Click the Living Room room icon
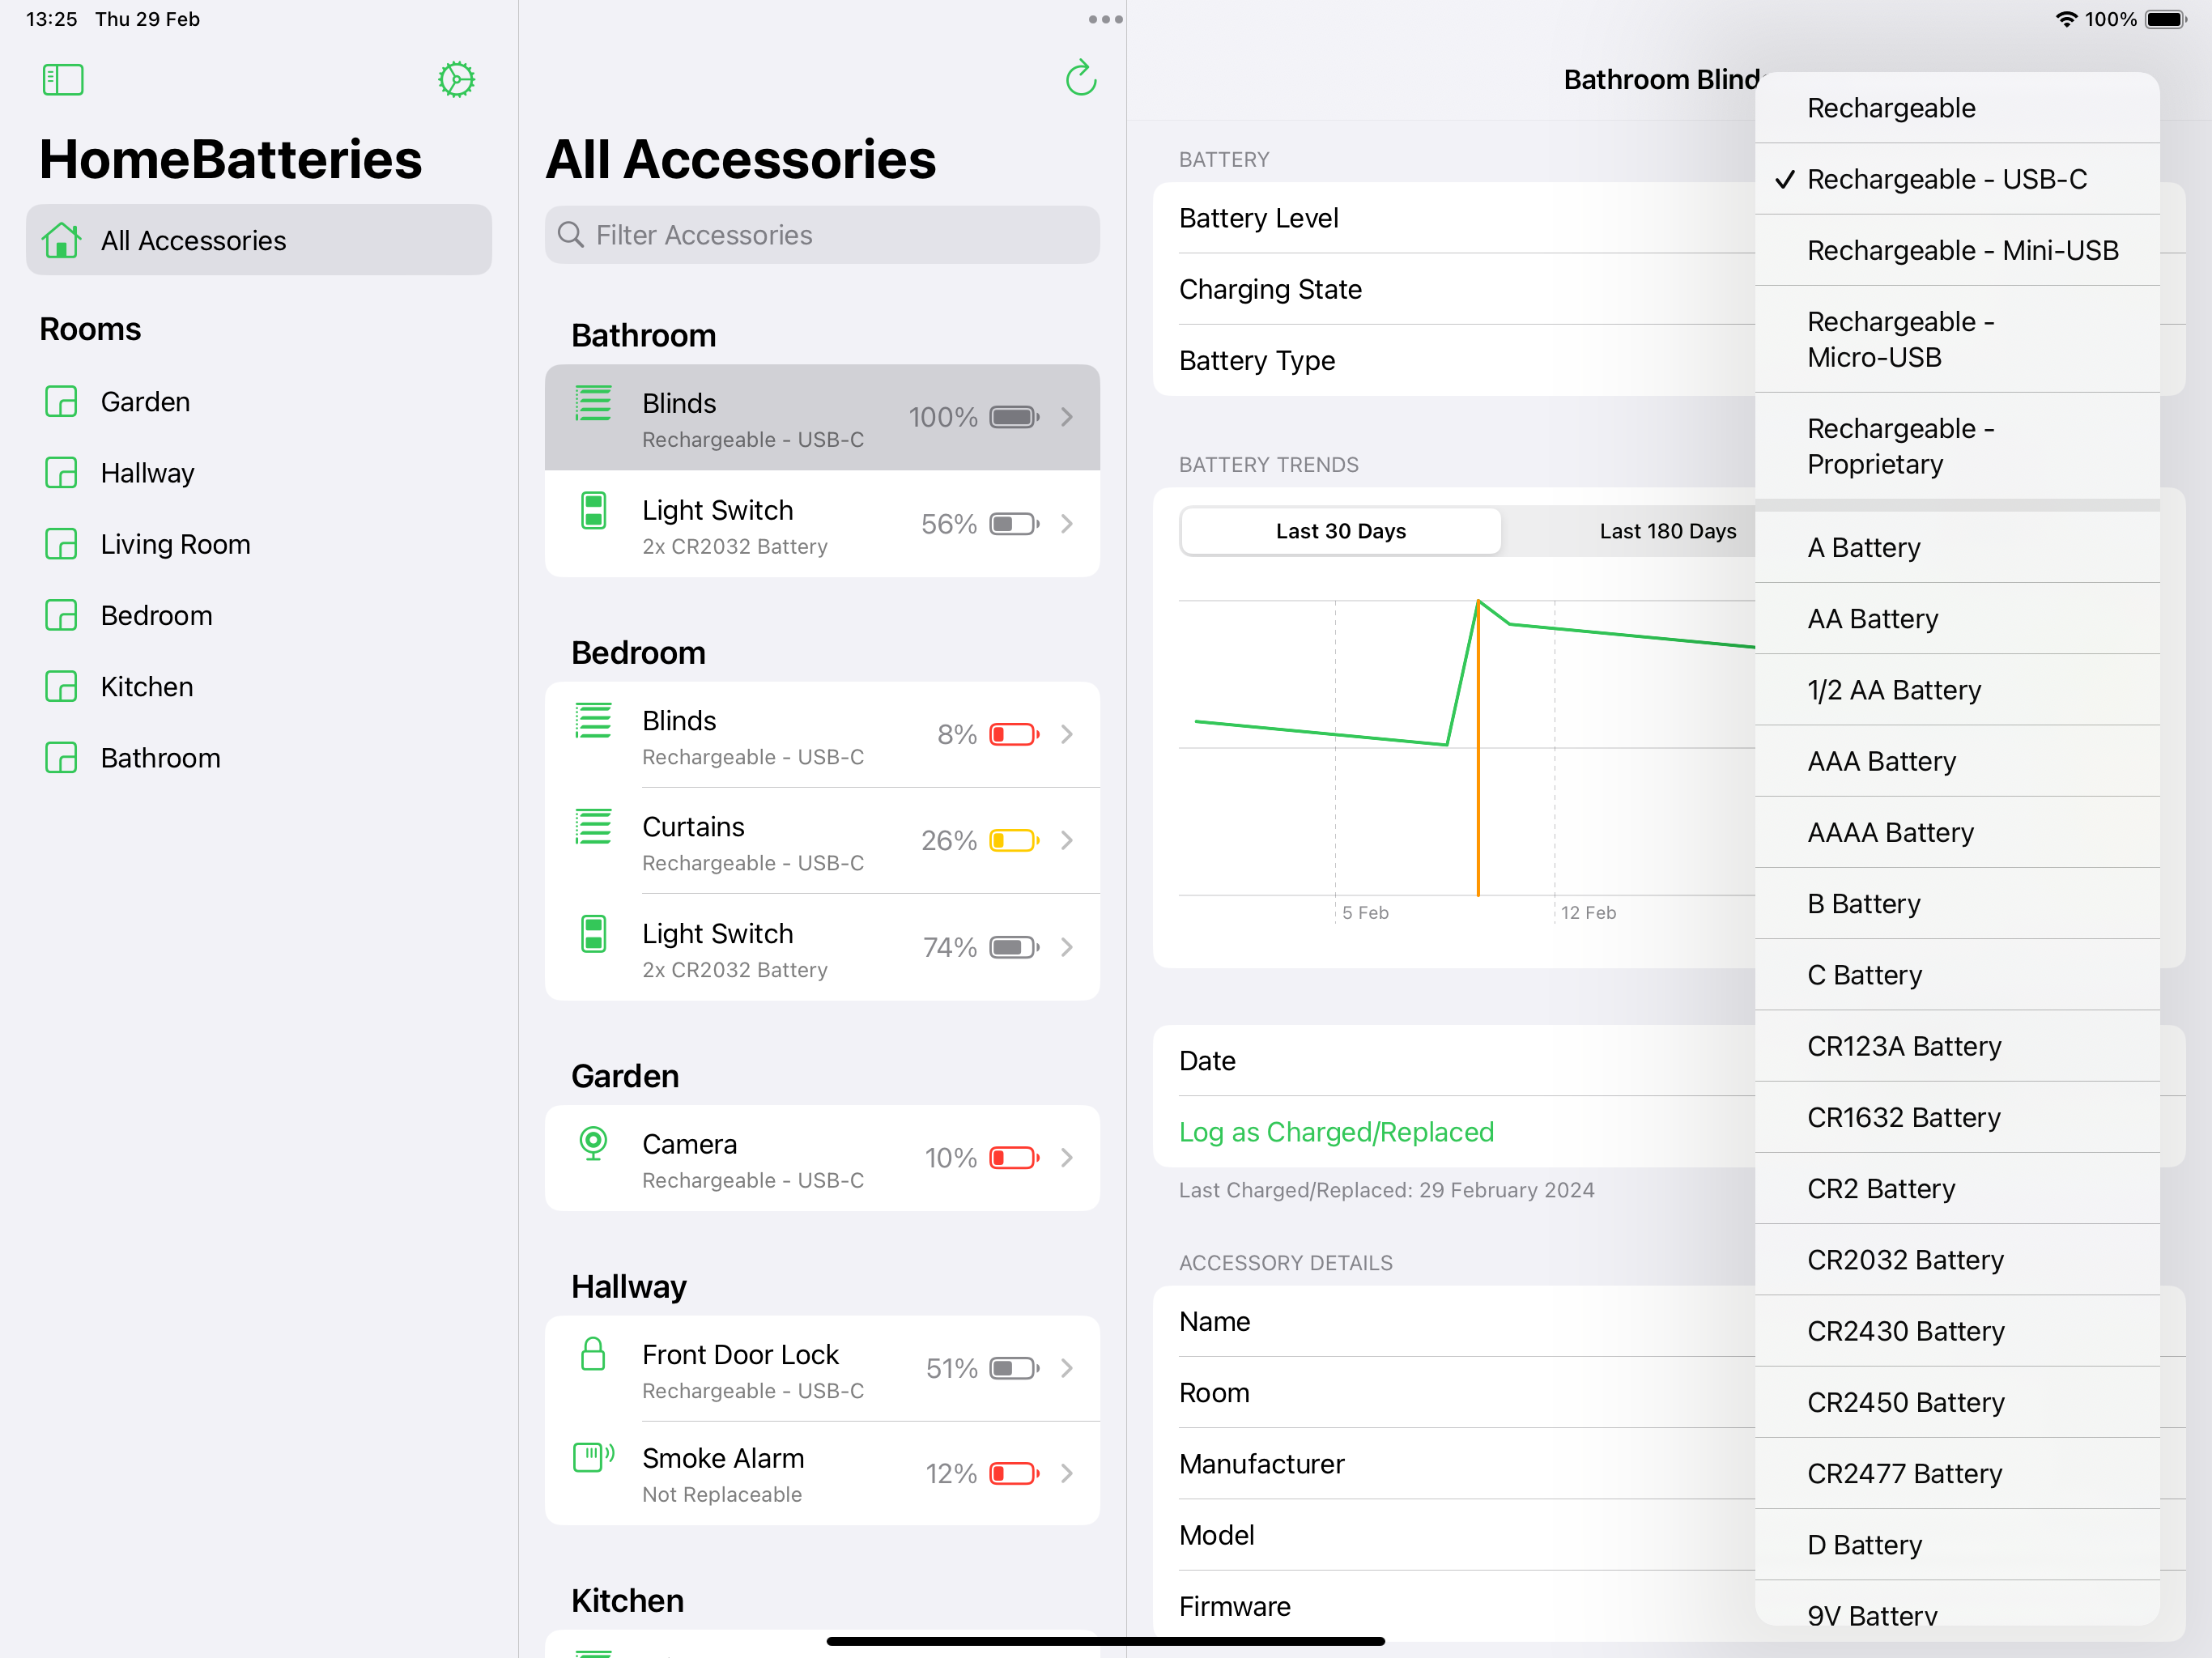Image resolution: width=2212 pixels, height=1658 pixels. tap(62, 544)
